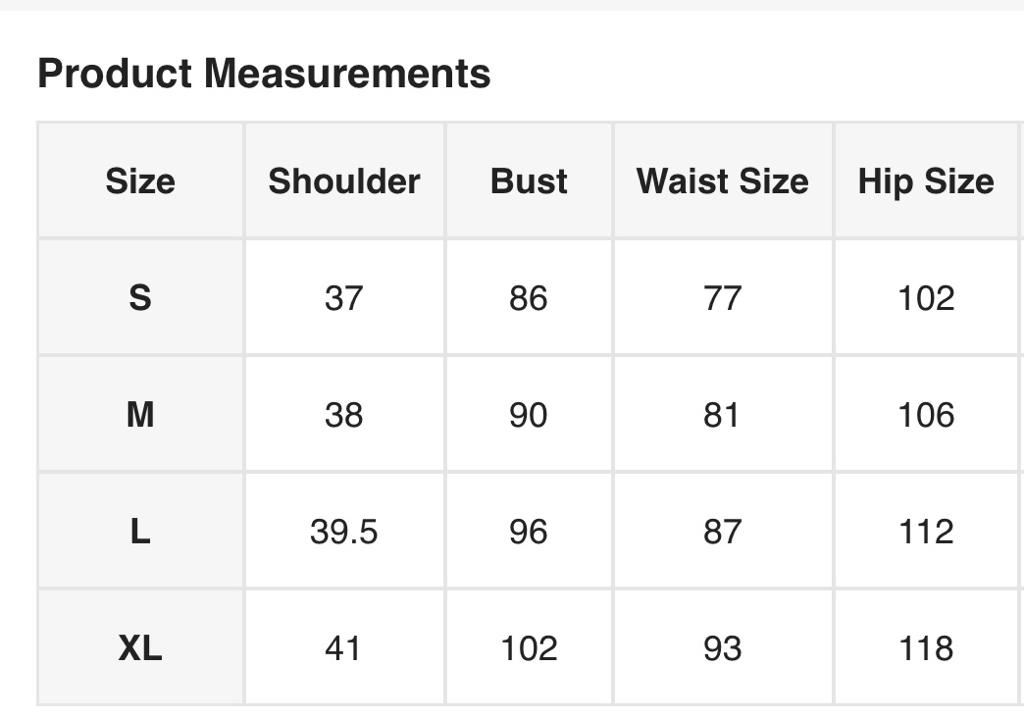Click the shoulder value 41 for XL
The height and width of the screenshot is (718, 1024).
(x=343, y=649)
